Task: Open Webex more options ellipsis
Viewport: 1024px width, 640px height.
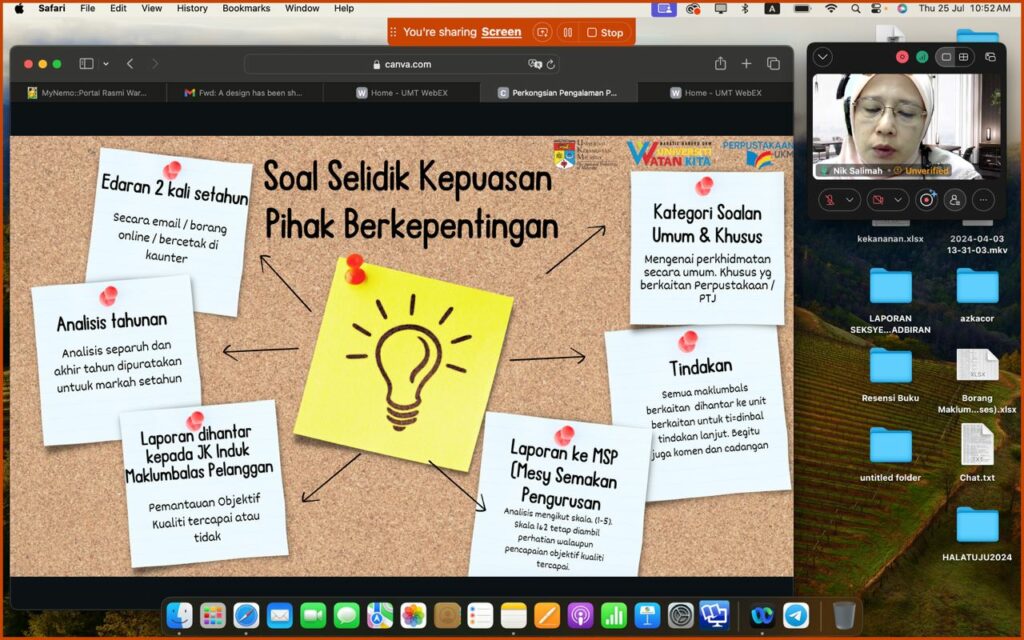Action: (x=984, y=200)
